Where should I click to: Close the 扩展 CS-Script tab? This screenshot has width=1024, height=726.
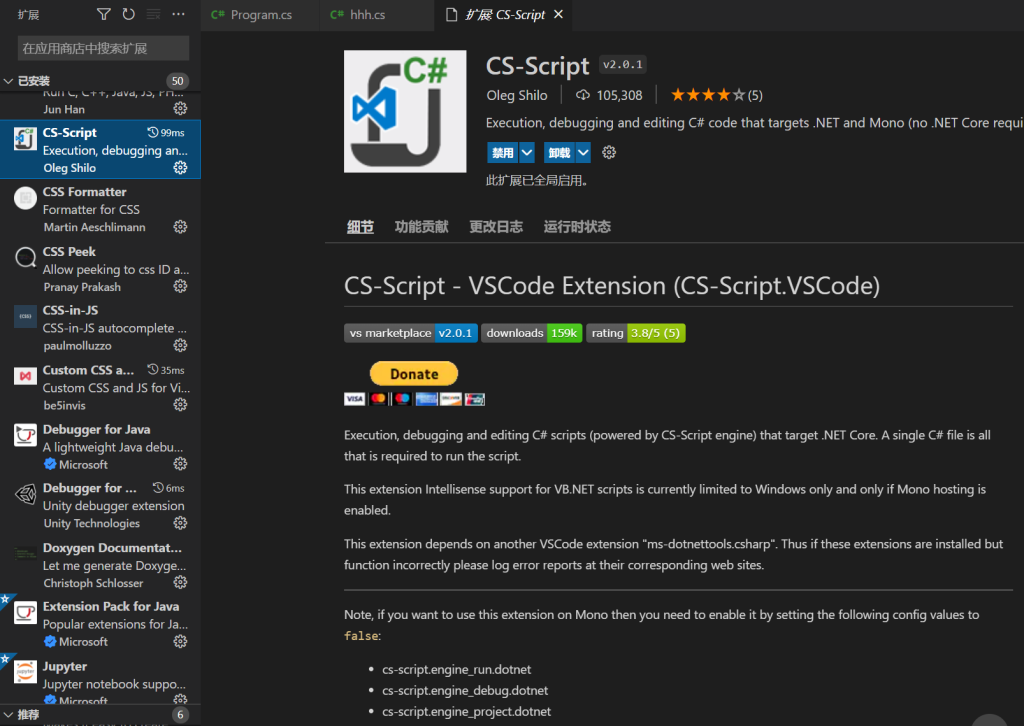coord(558,14)
